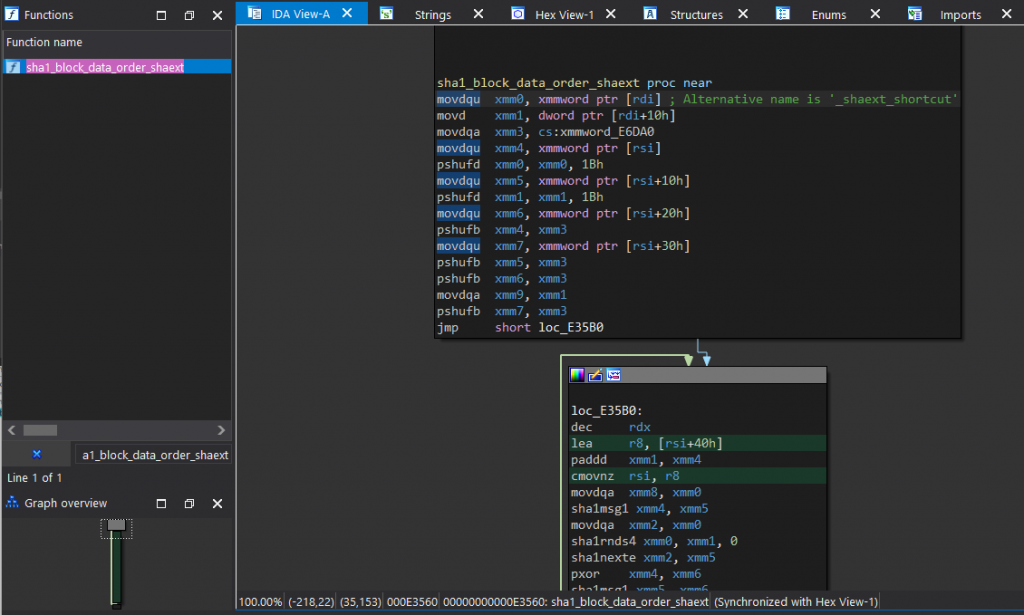Click the Functions panel icon
The width and height of the screenshot is (1024, 615).
click(x=12, y=14)
